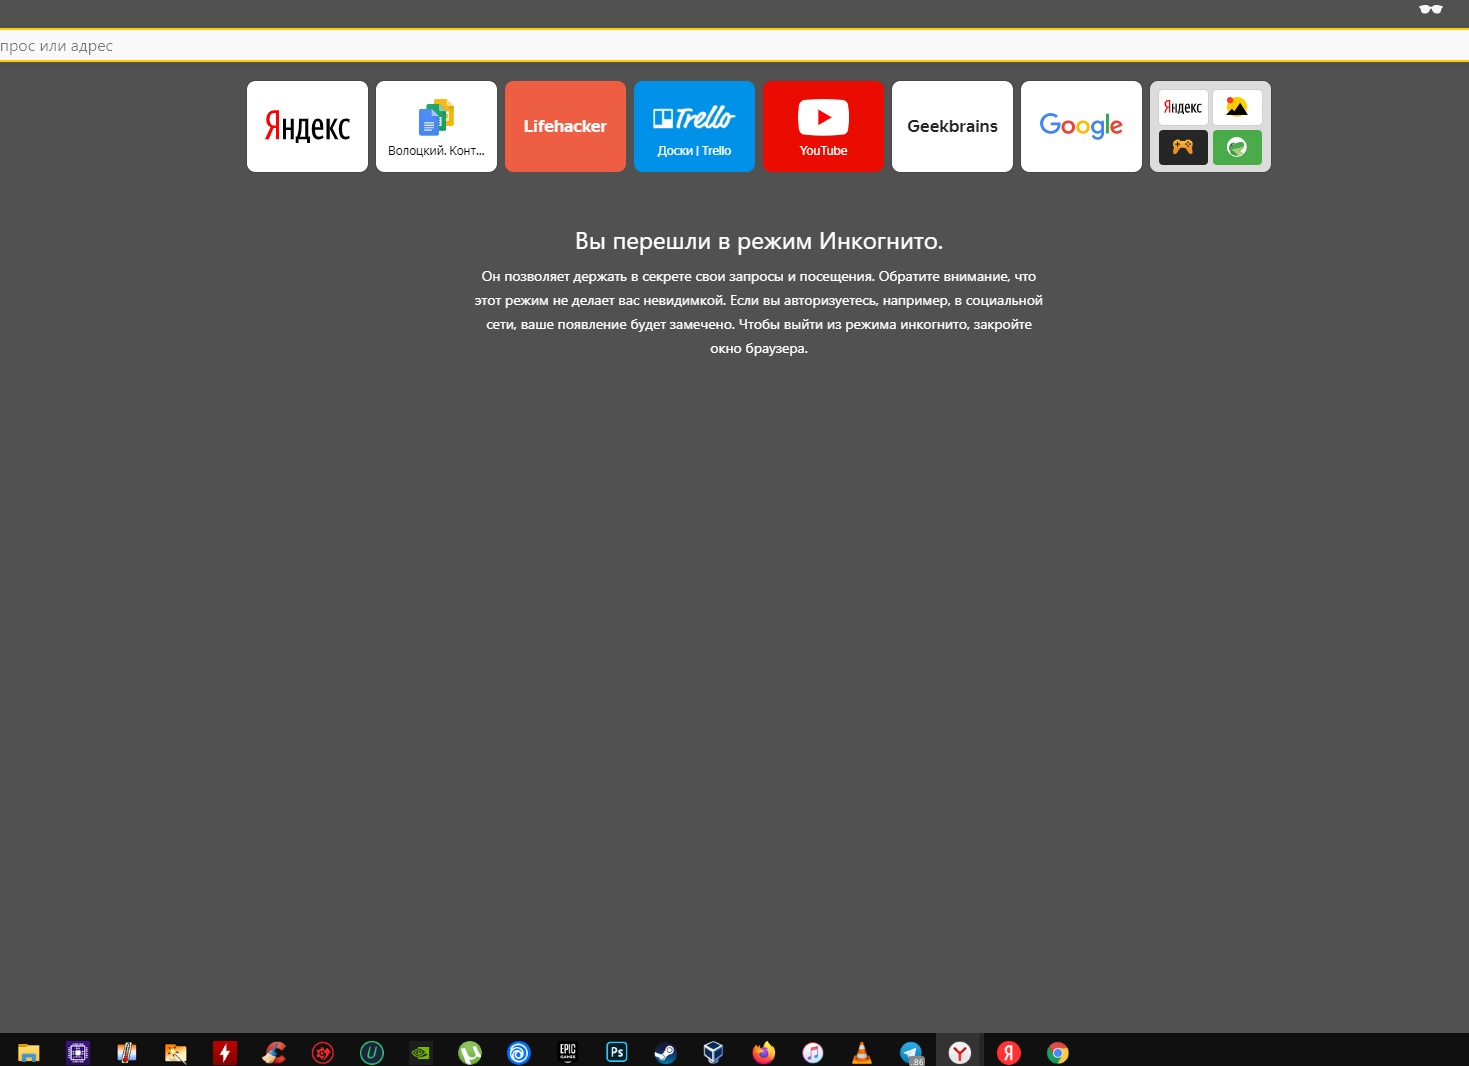Open the gamepad shortcut in folder tile
The width and height of the screenshot is (1469, 1066).
1183,147
